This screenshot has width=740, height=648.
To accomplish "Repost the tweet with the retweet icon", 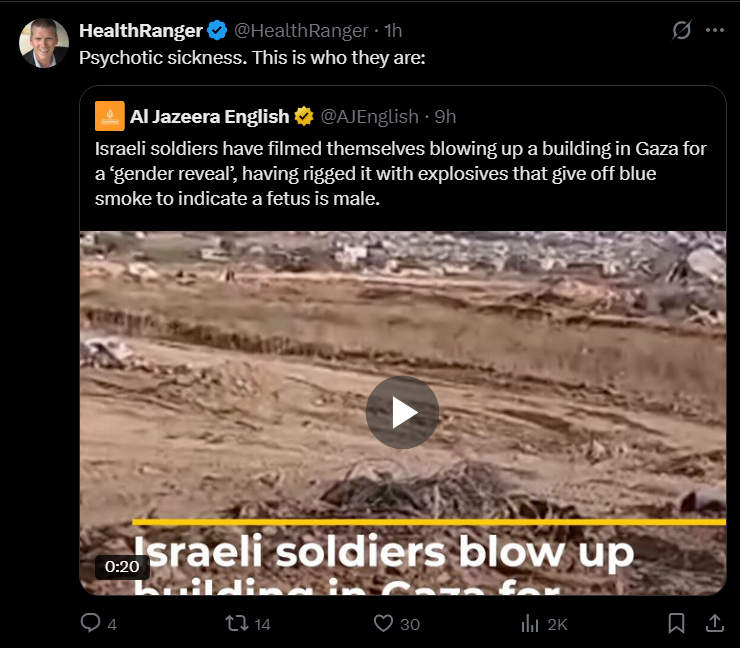I will click(x=236, y=623).
